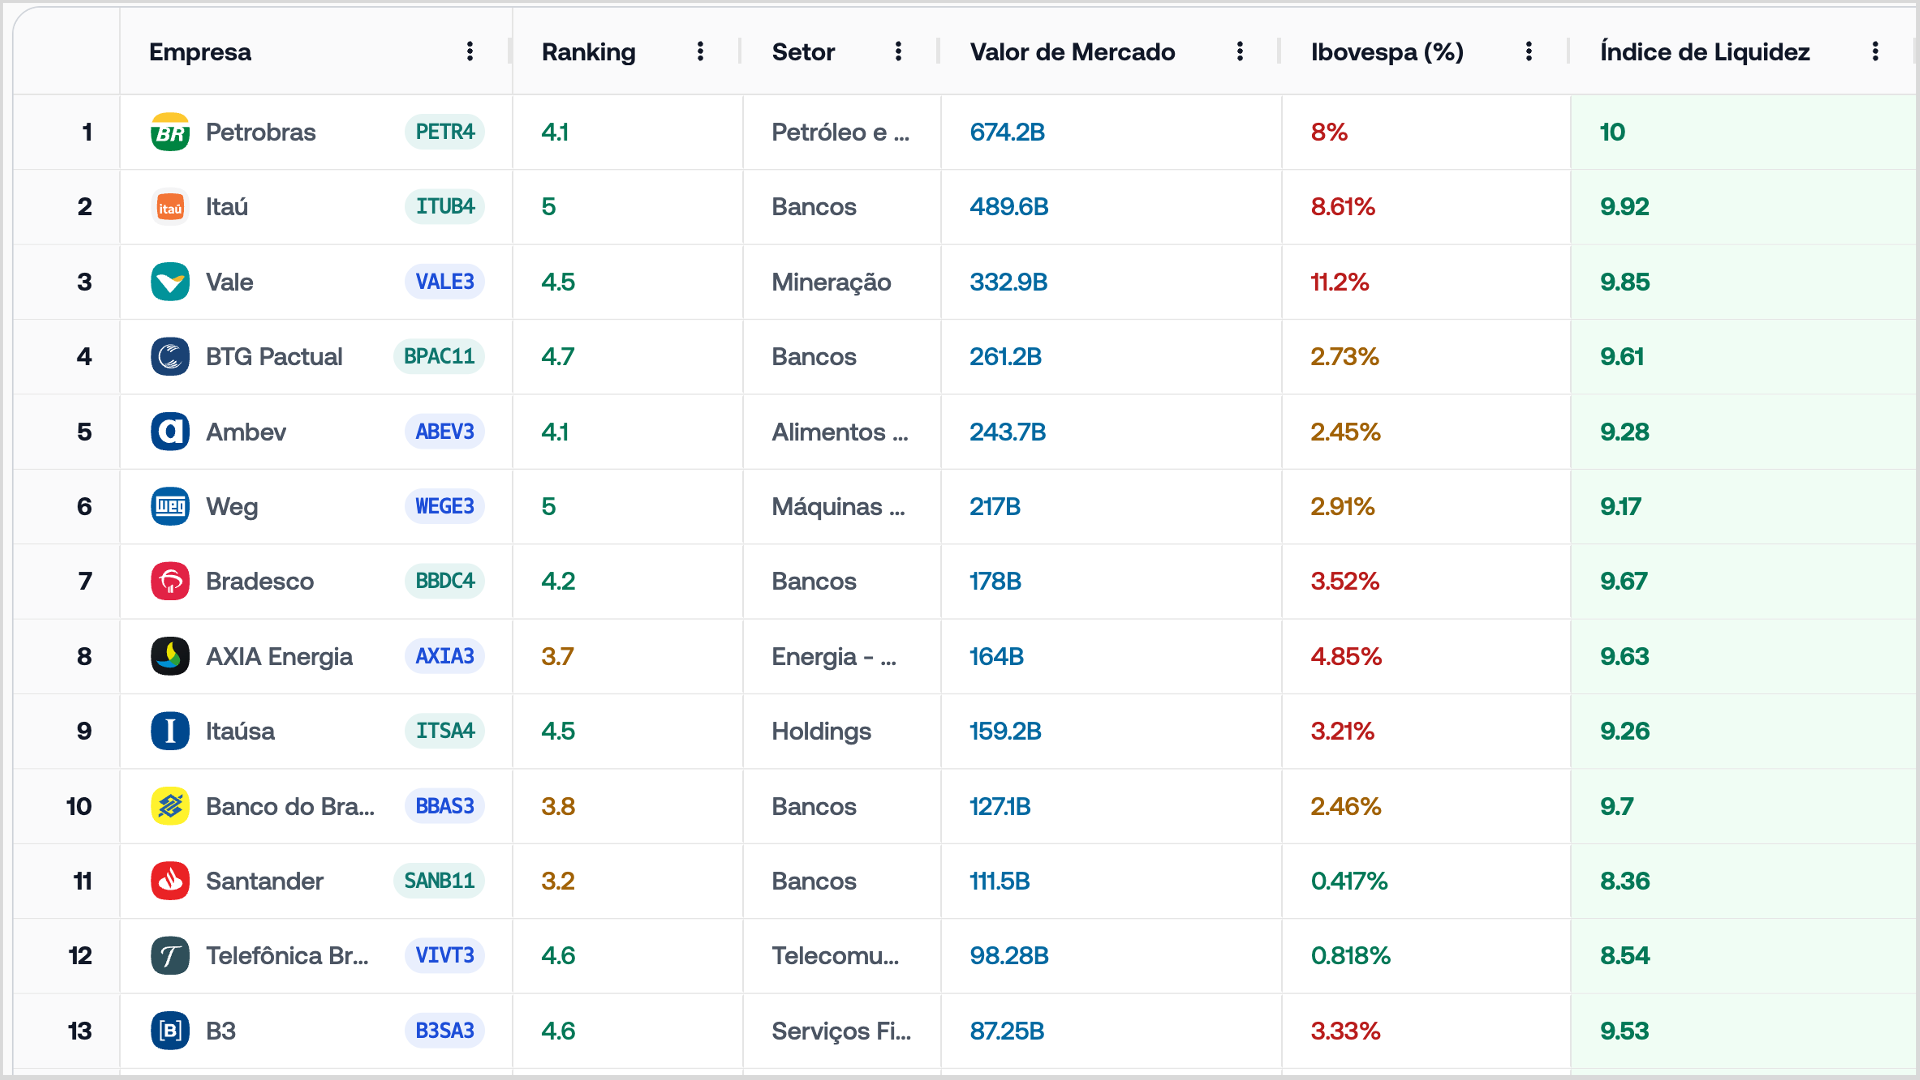This screenshot has height=1080, width=1920.
Task: Click the Itaú company logo
Action: coord(170,207)
